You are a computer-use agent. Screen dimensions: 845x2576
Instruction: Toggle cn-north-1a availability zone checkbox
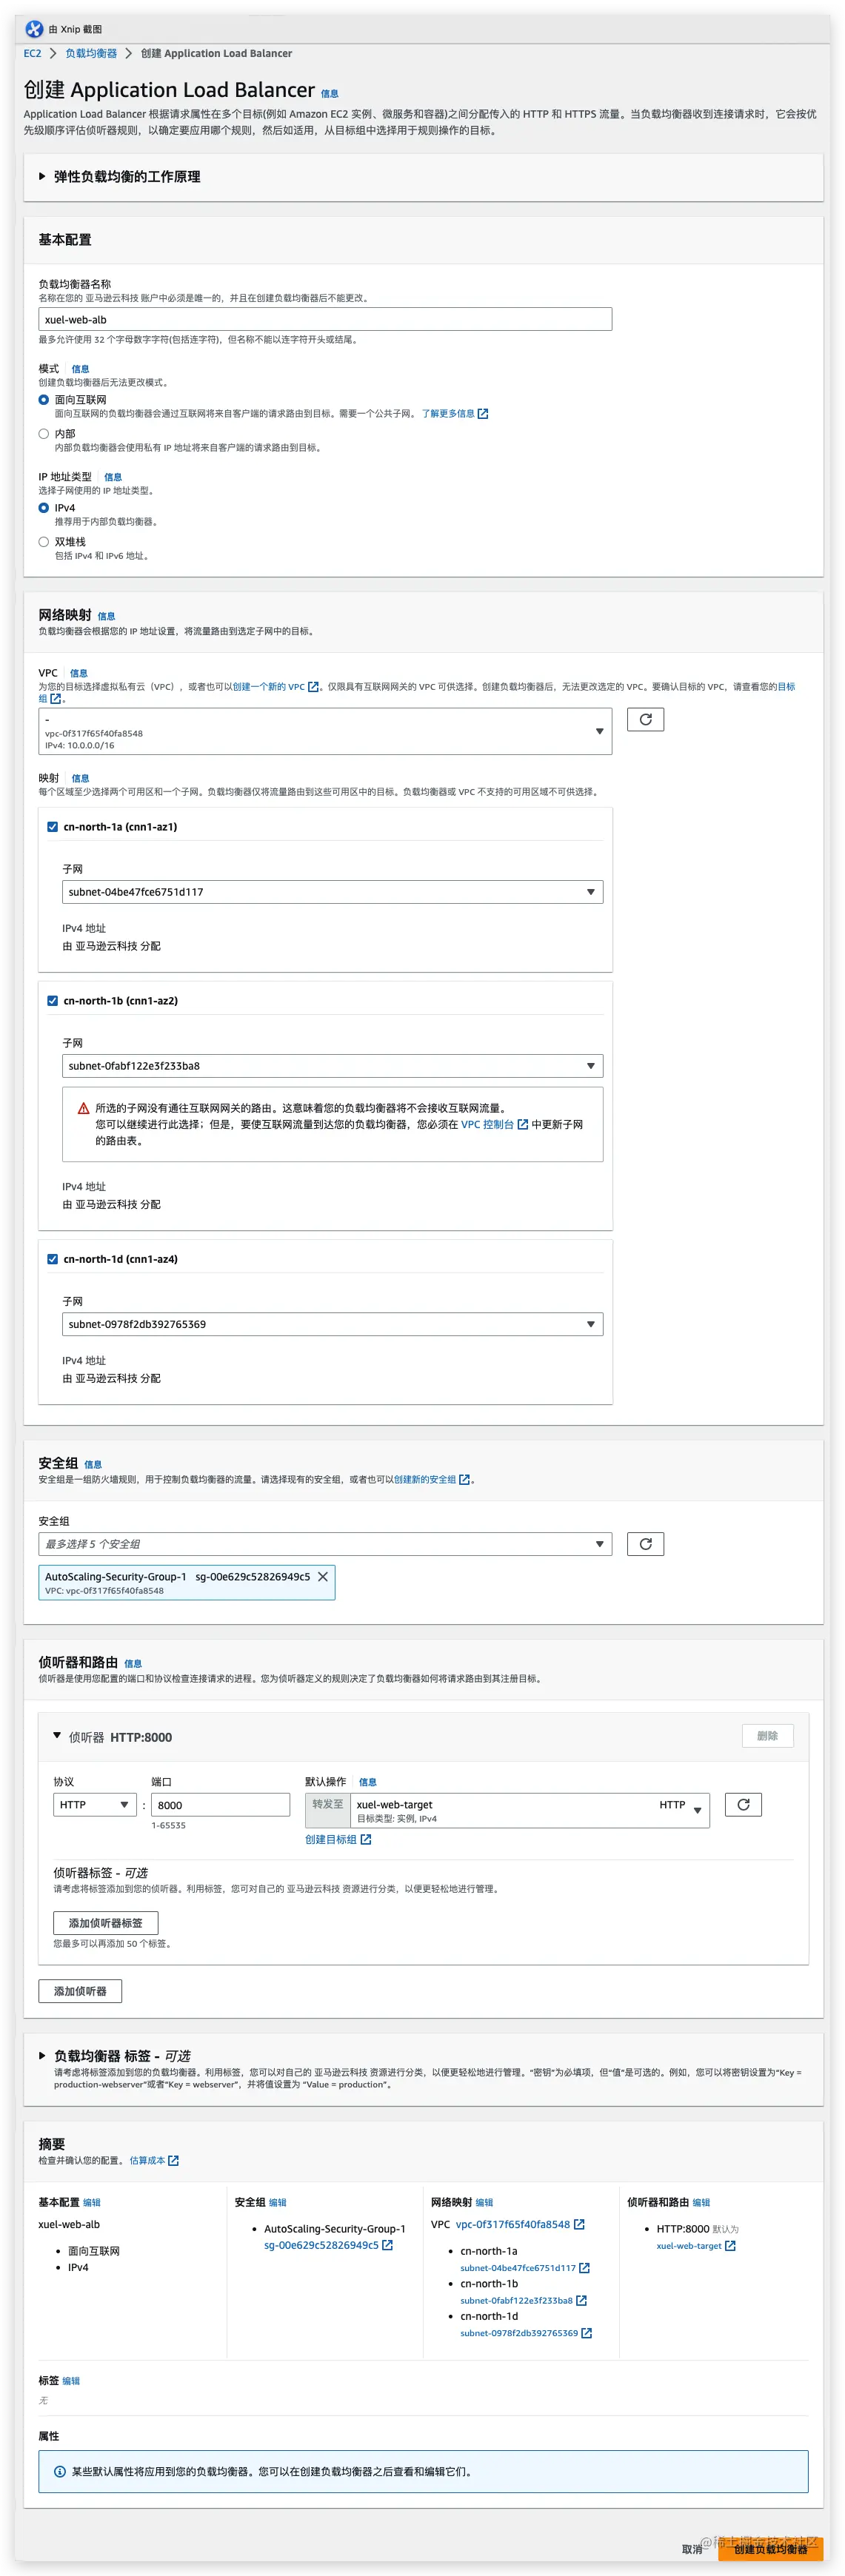(x=53, y=827)
